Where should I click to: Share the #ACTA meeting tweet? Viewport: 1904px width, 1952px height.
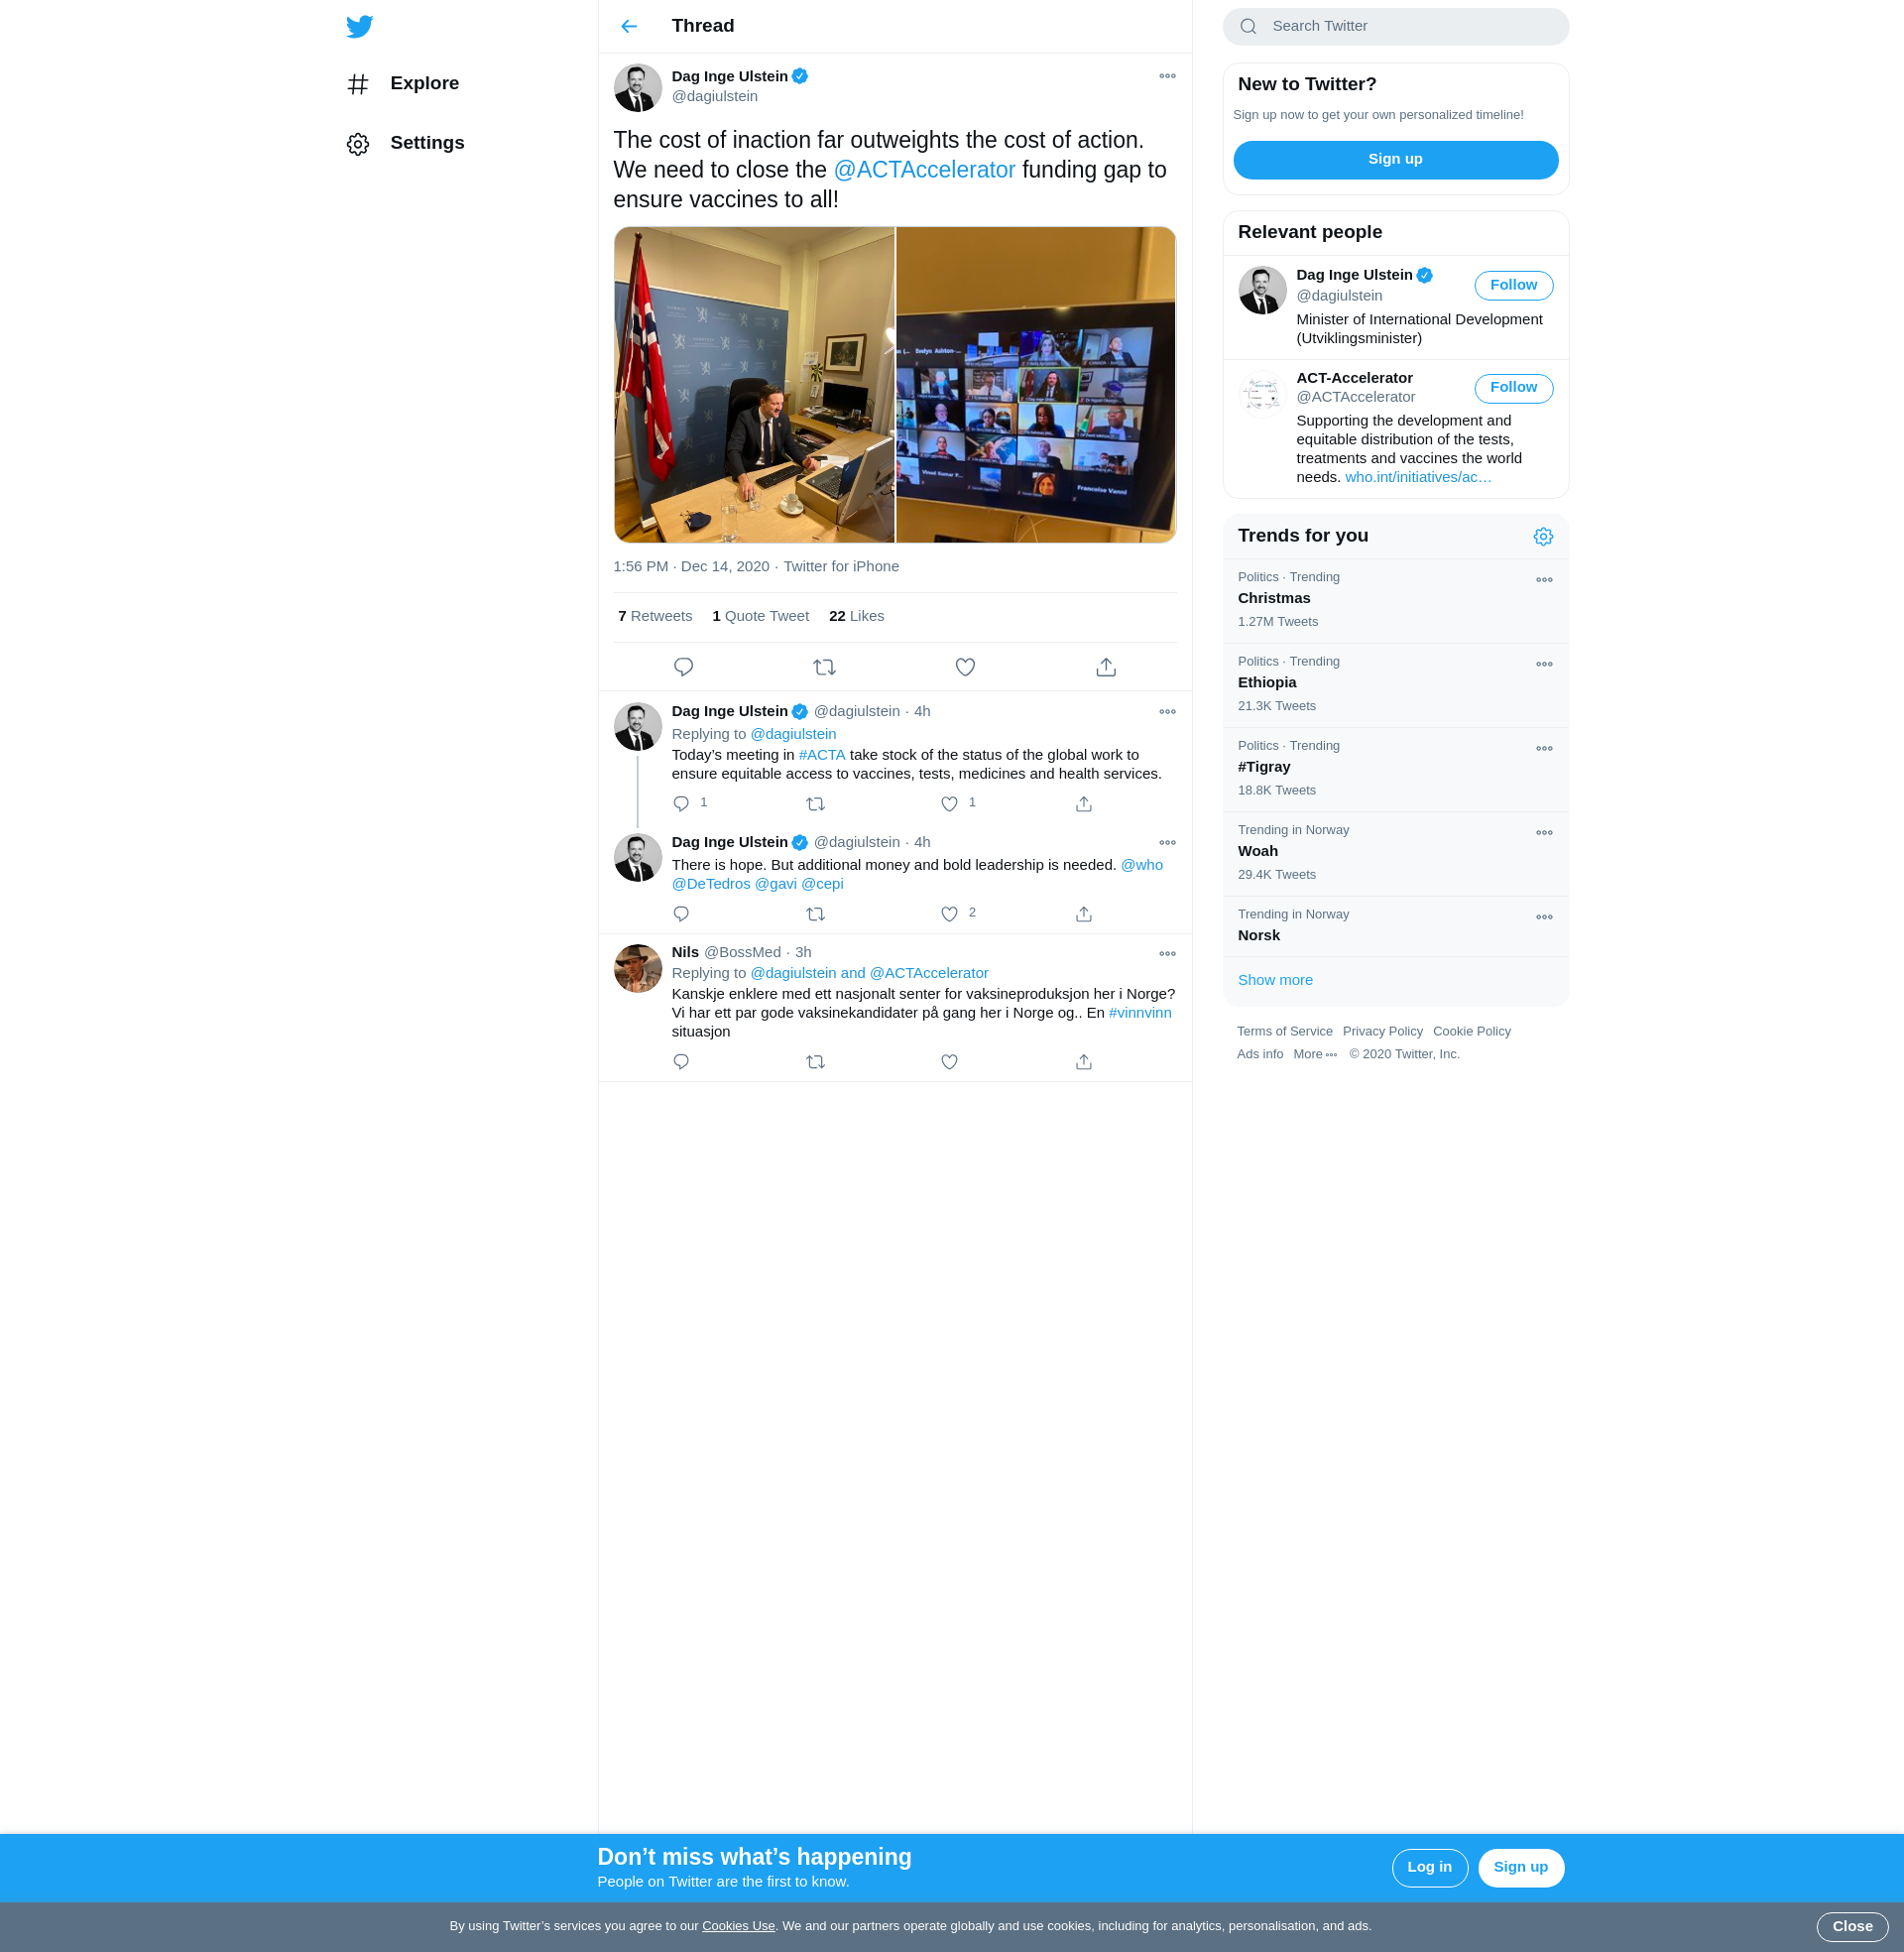[1084, 804]
